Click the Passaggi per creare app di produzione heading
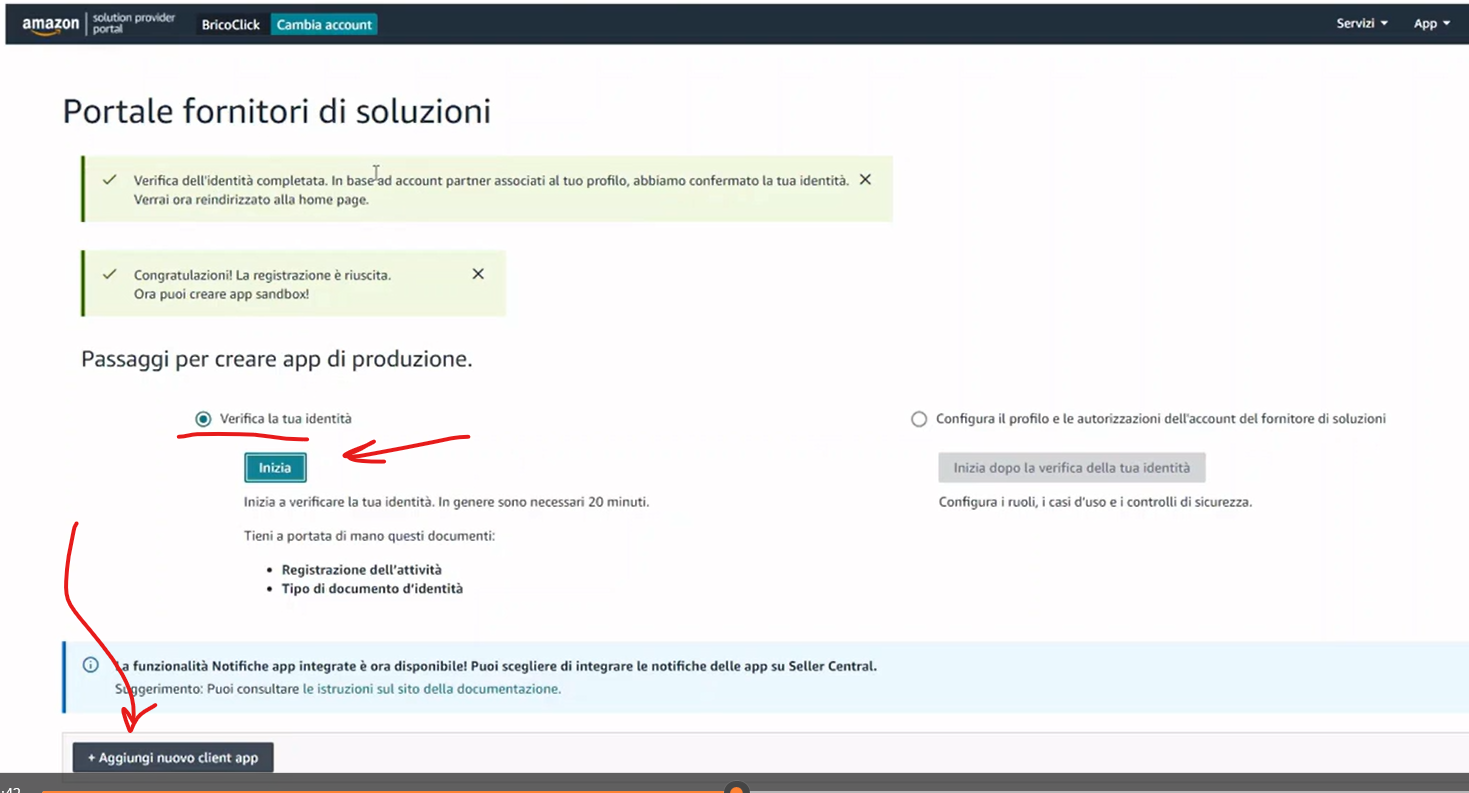This screenshot has height=793, width=1469. [x=277, y=359]
